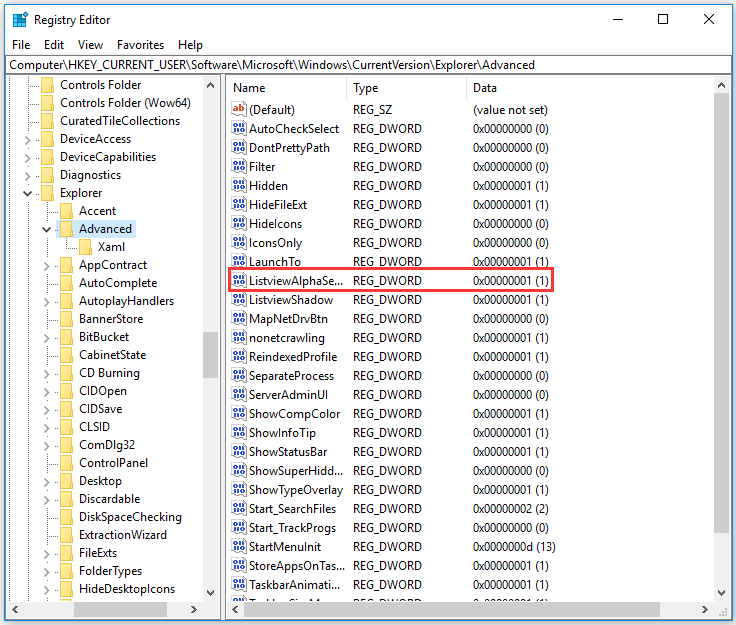Click the AutoCheckSelect DWORD icon

tap(238, 128)
